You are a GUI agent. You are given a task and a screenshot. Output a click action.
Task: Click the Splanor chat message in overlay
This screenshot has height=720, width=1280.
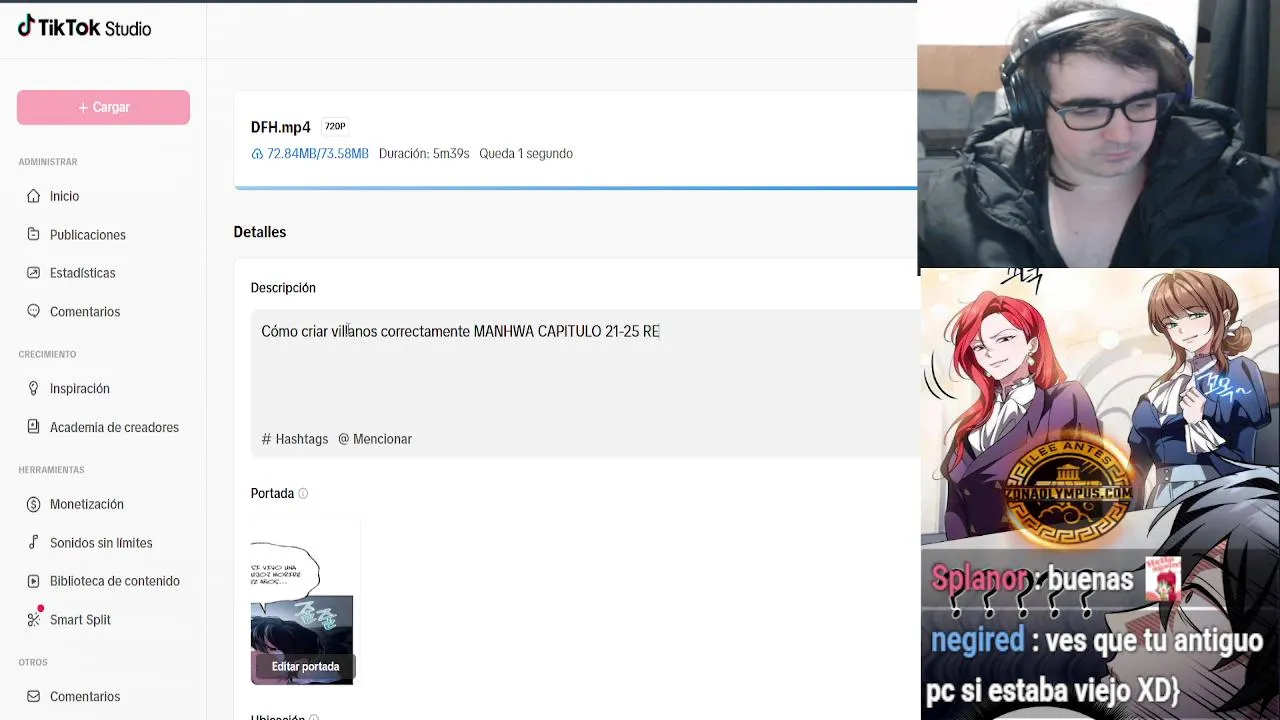(1055, 579)
